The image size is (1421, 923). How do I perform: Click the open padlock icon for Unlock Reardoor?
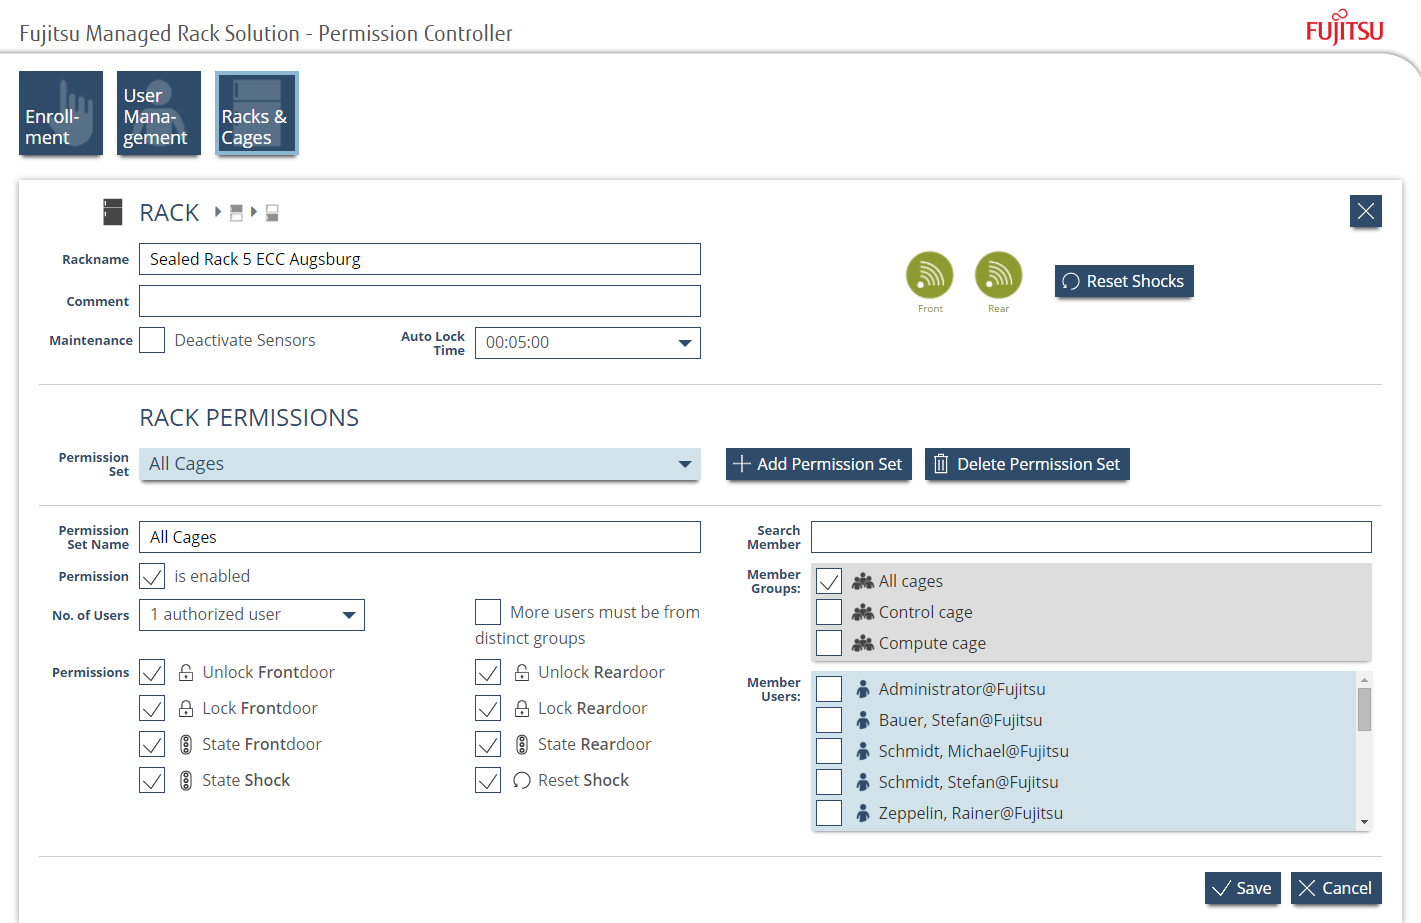[x=522, y=672]
